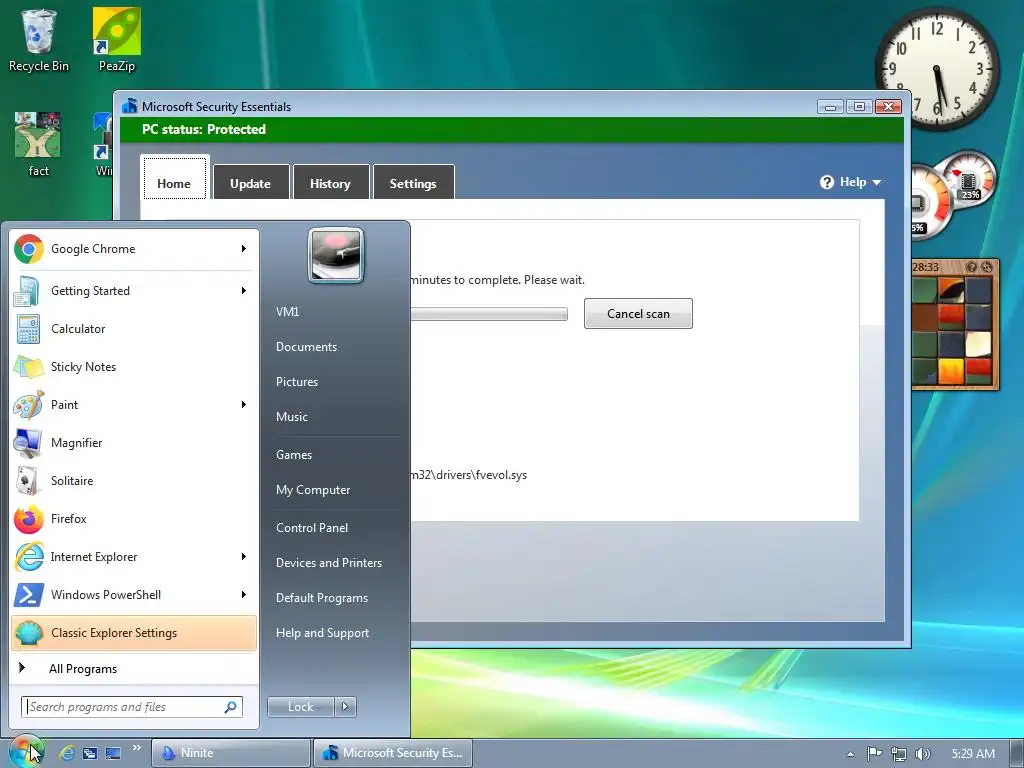Click the search magnifier icon in Start menu
1024x768 pixels.
231,707
